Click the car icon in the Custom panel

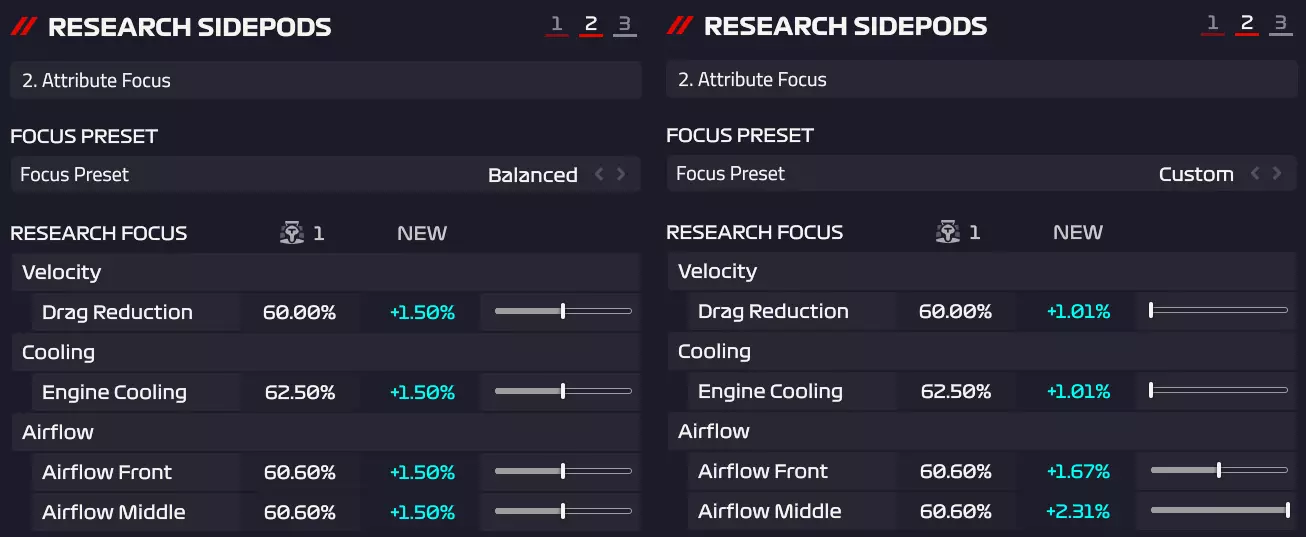(947, 232)
